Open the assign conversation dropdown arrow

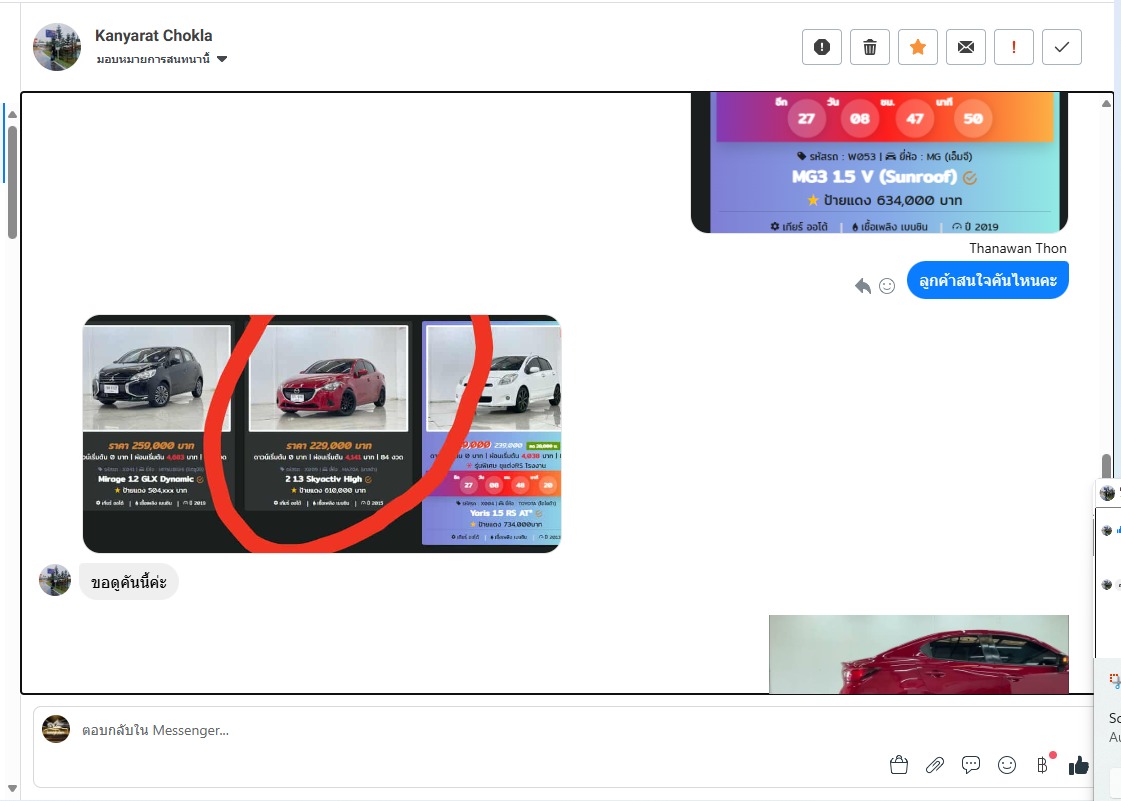click(222, 59)
